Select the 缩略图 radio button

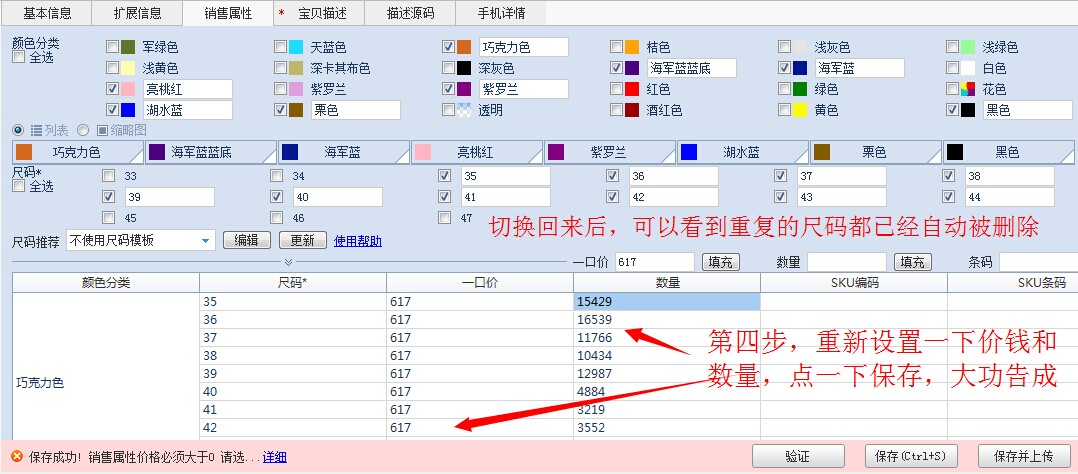pos(83,130)
